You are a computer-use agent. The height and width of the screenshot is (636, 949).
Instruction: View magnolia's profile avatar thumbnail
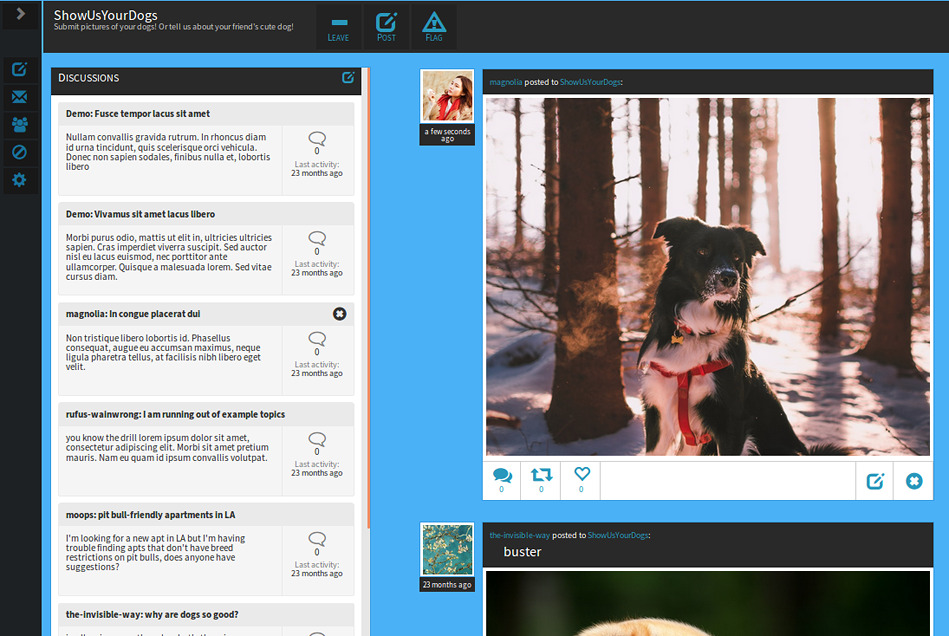(x=447, y=96)
